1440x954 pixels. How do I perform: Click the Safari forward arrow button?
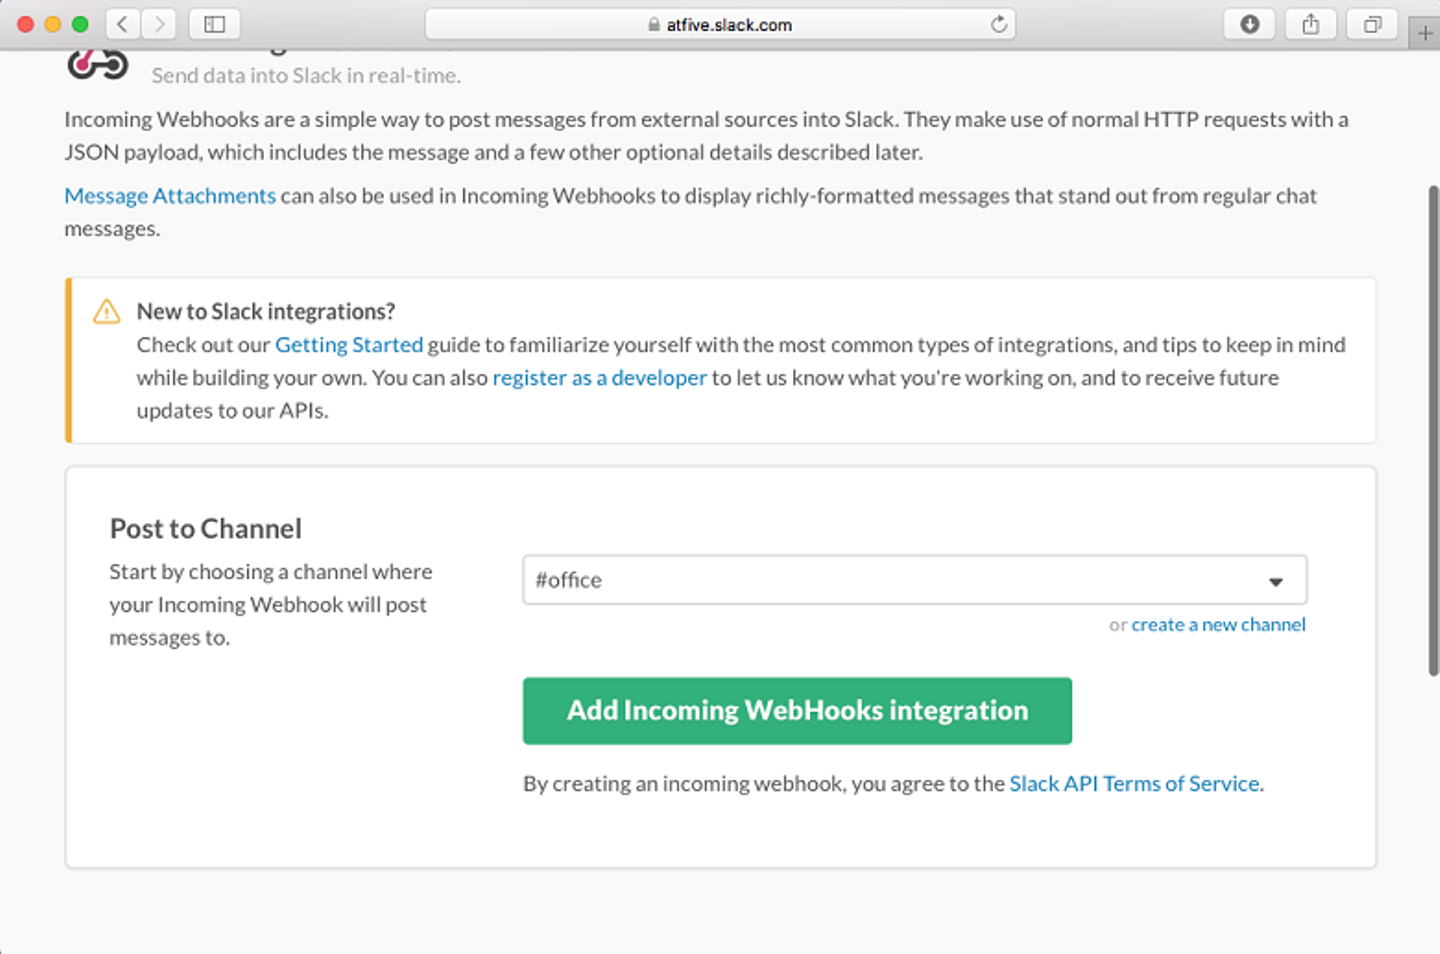[x=159, y=24]
